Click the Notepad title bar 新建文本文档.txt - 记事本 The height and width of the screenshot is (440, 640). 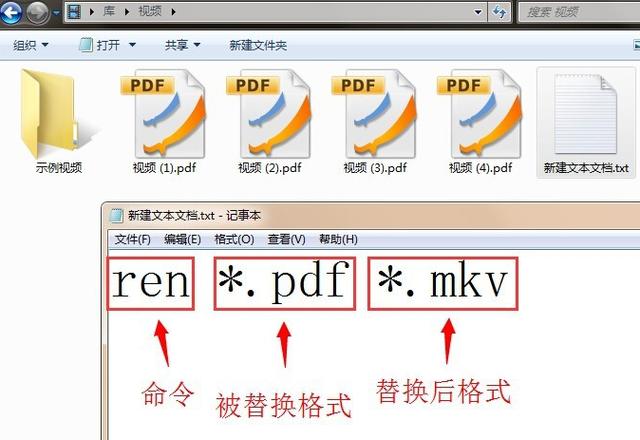point(194,216)
